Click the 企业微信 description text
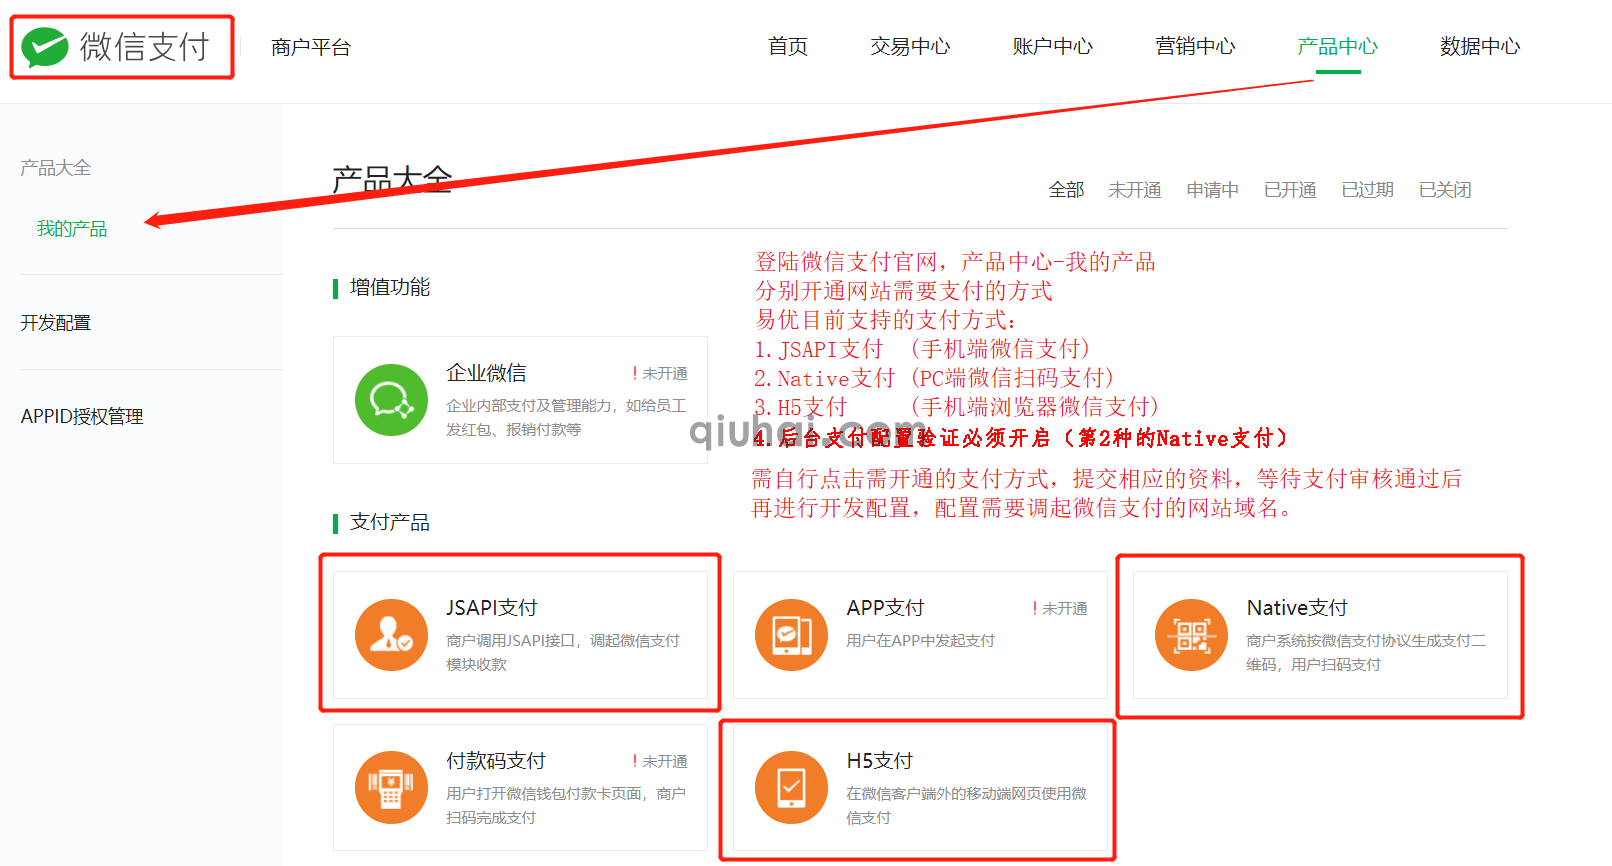 tap(566, 418)
